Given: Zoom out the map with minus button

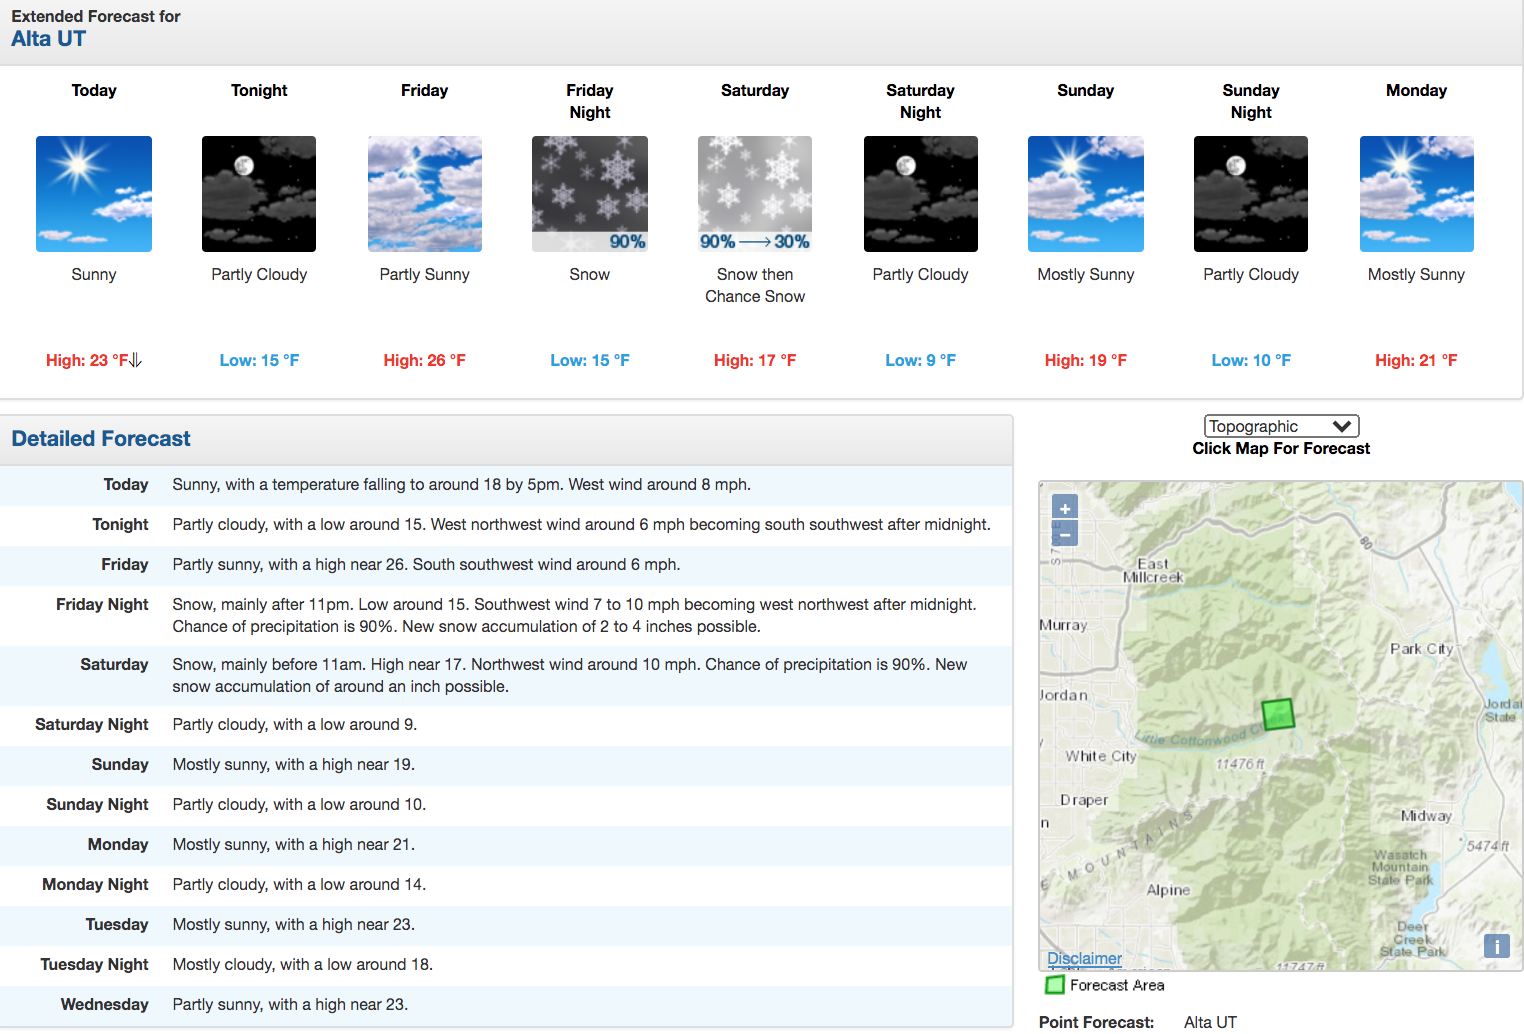Looking at the screenshot, I should pos(1065,534).
